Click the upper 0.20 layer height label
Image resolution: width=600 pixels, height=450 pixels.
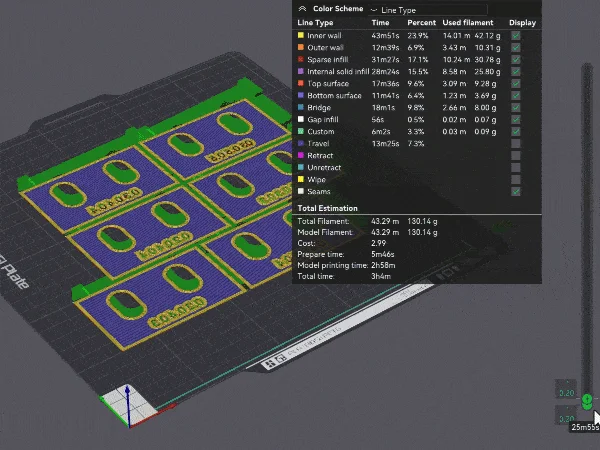click(x=566, y=393)
